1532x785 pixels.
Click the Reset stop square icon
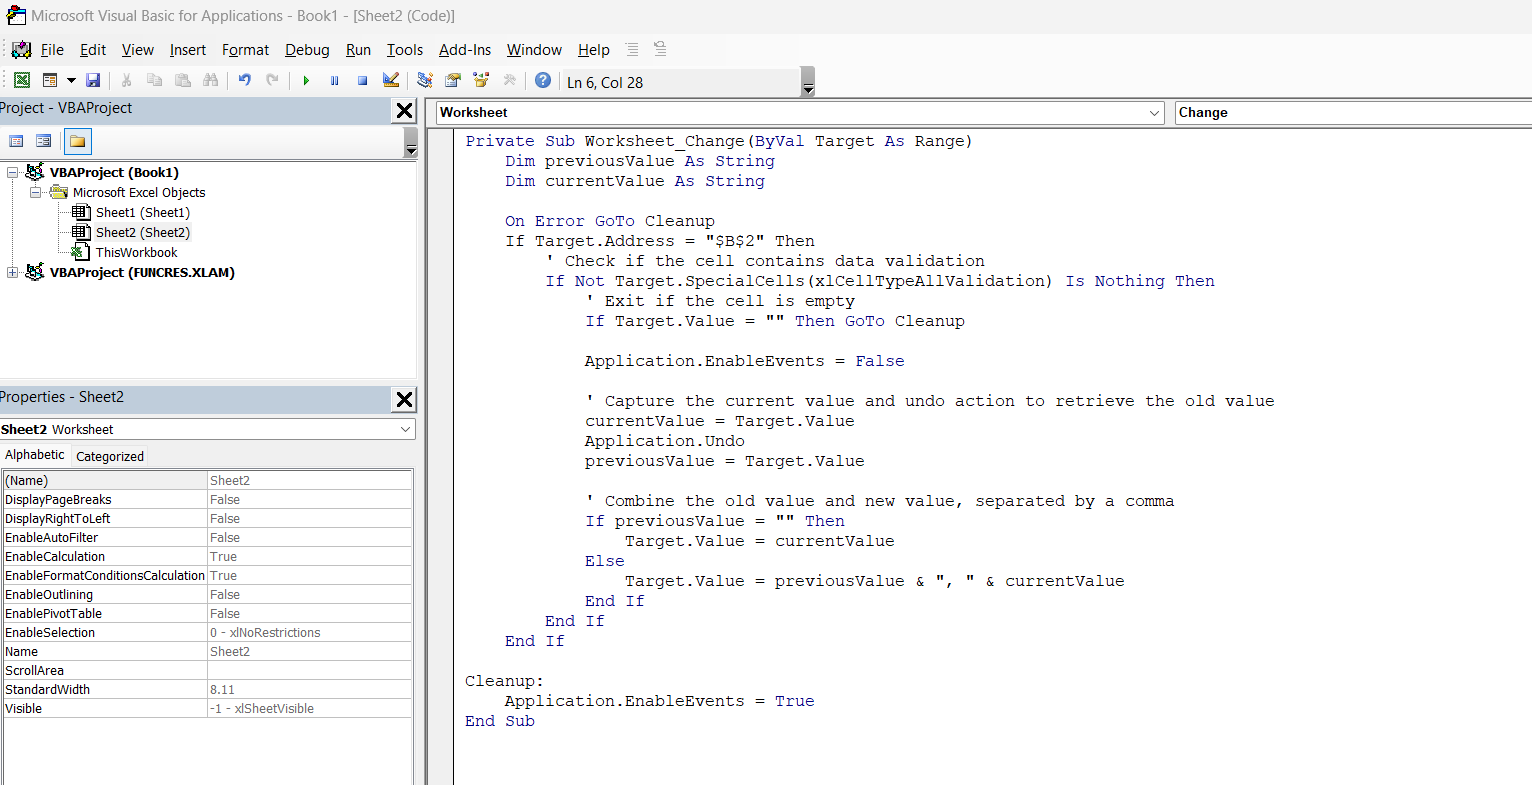click(x=362, y=80)
